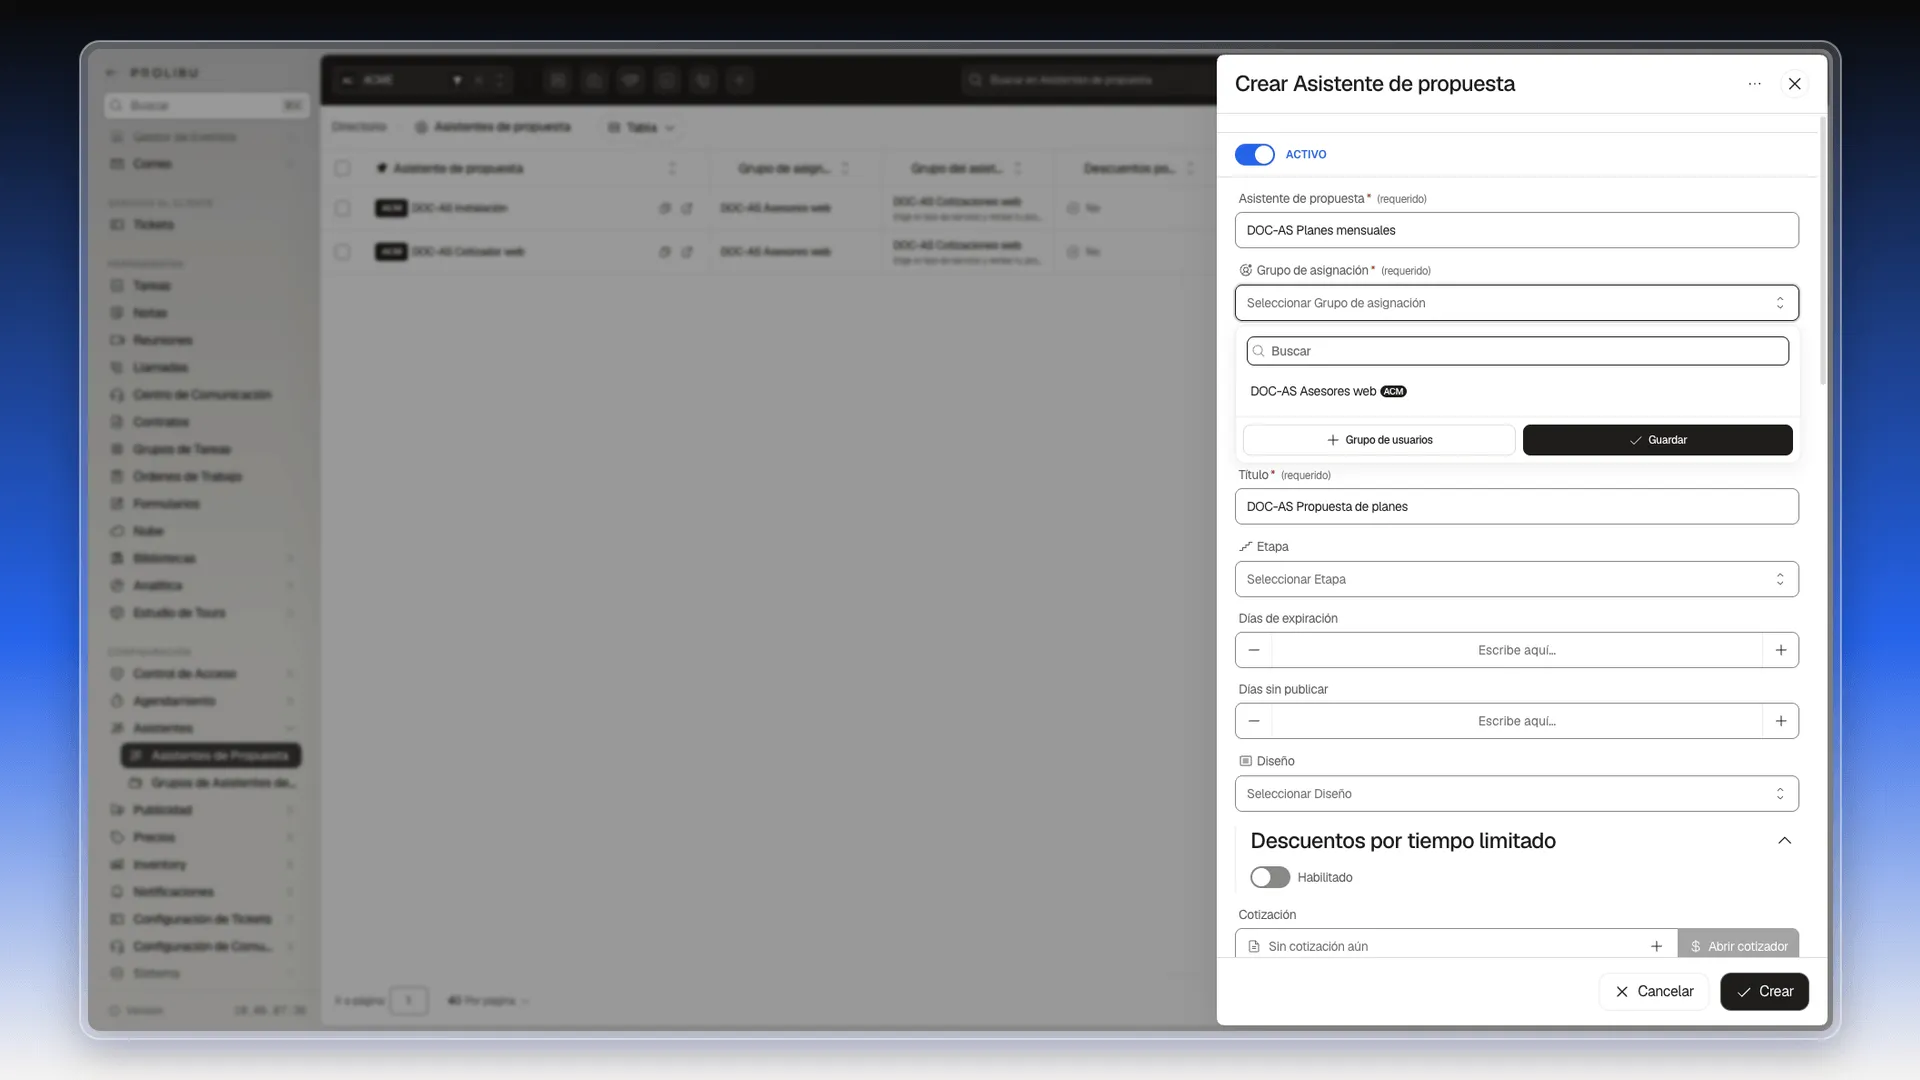Check the second row checkbox in background table
The width and height of the screenshot is (1920, 1080).
[343, 252]
